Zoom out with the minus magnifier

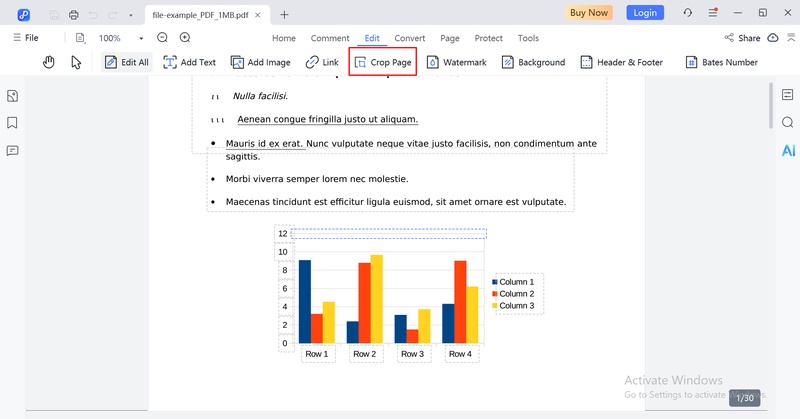(162, 37)
